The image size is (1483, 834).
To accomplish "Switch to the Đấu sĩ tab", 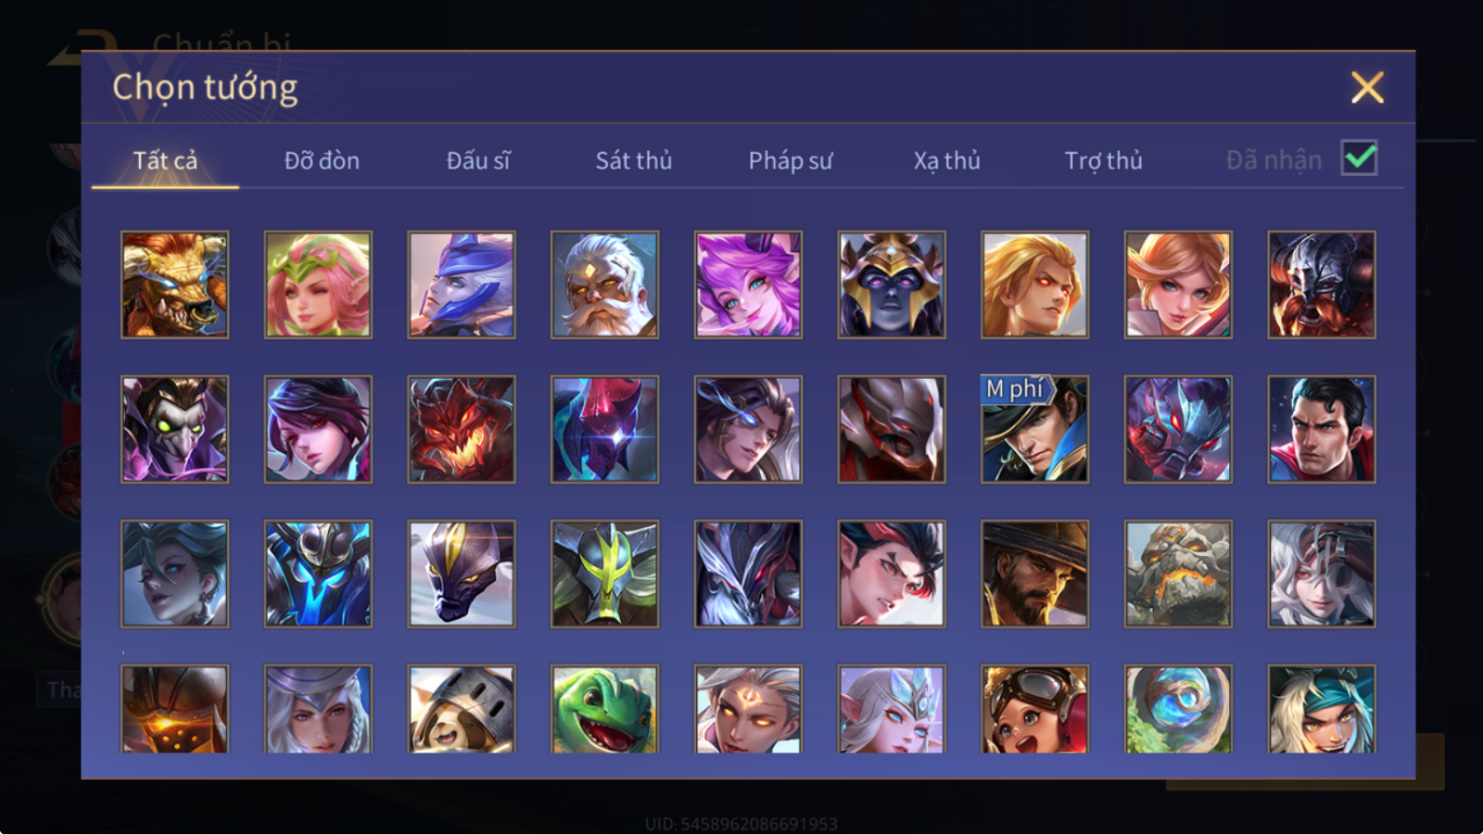I will pos(478,160).
